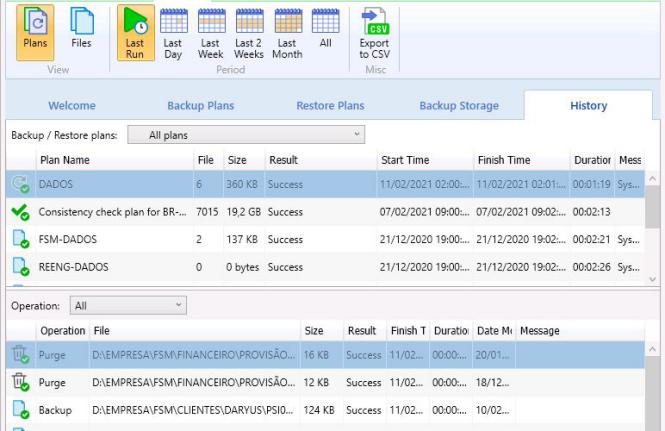This screenshot has width=665, height=431.
Task: Switch to Files view
Action: coord(81,33)
